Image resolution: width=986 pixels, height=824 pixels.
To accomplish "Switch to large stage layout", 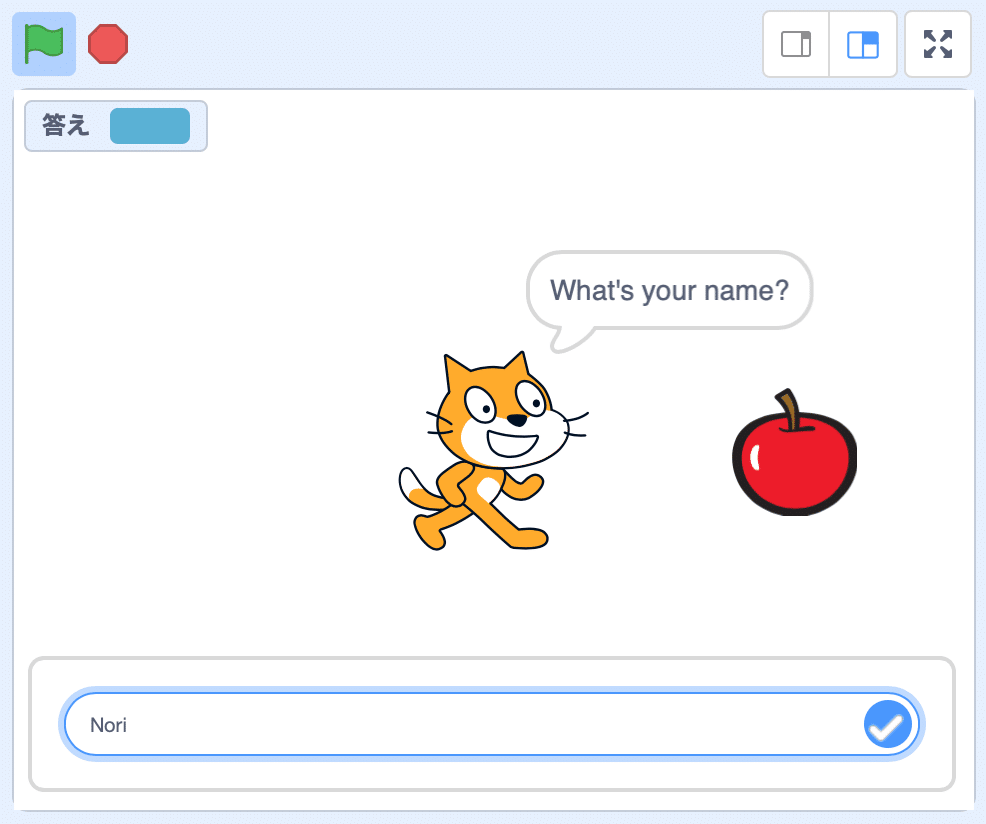I will click(863, 44).
